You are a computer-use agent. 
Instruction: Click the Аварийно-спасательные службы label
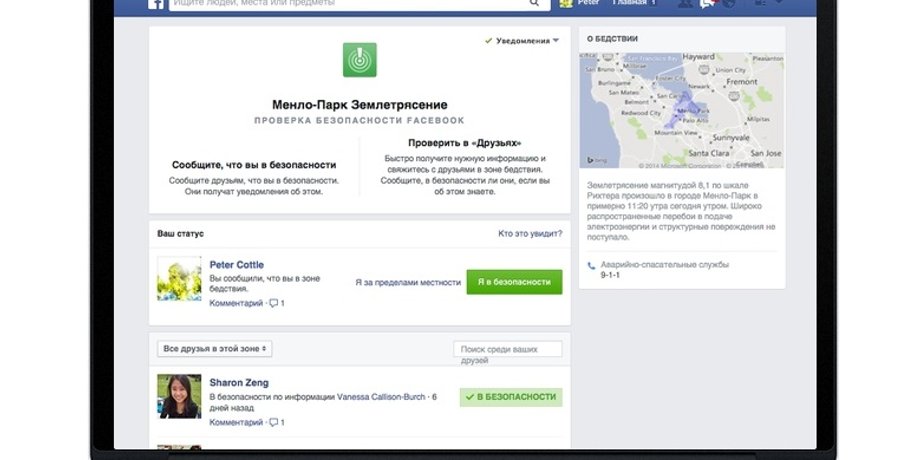(x=664, y=265)
